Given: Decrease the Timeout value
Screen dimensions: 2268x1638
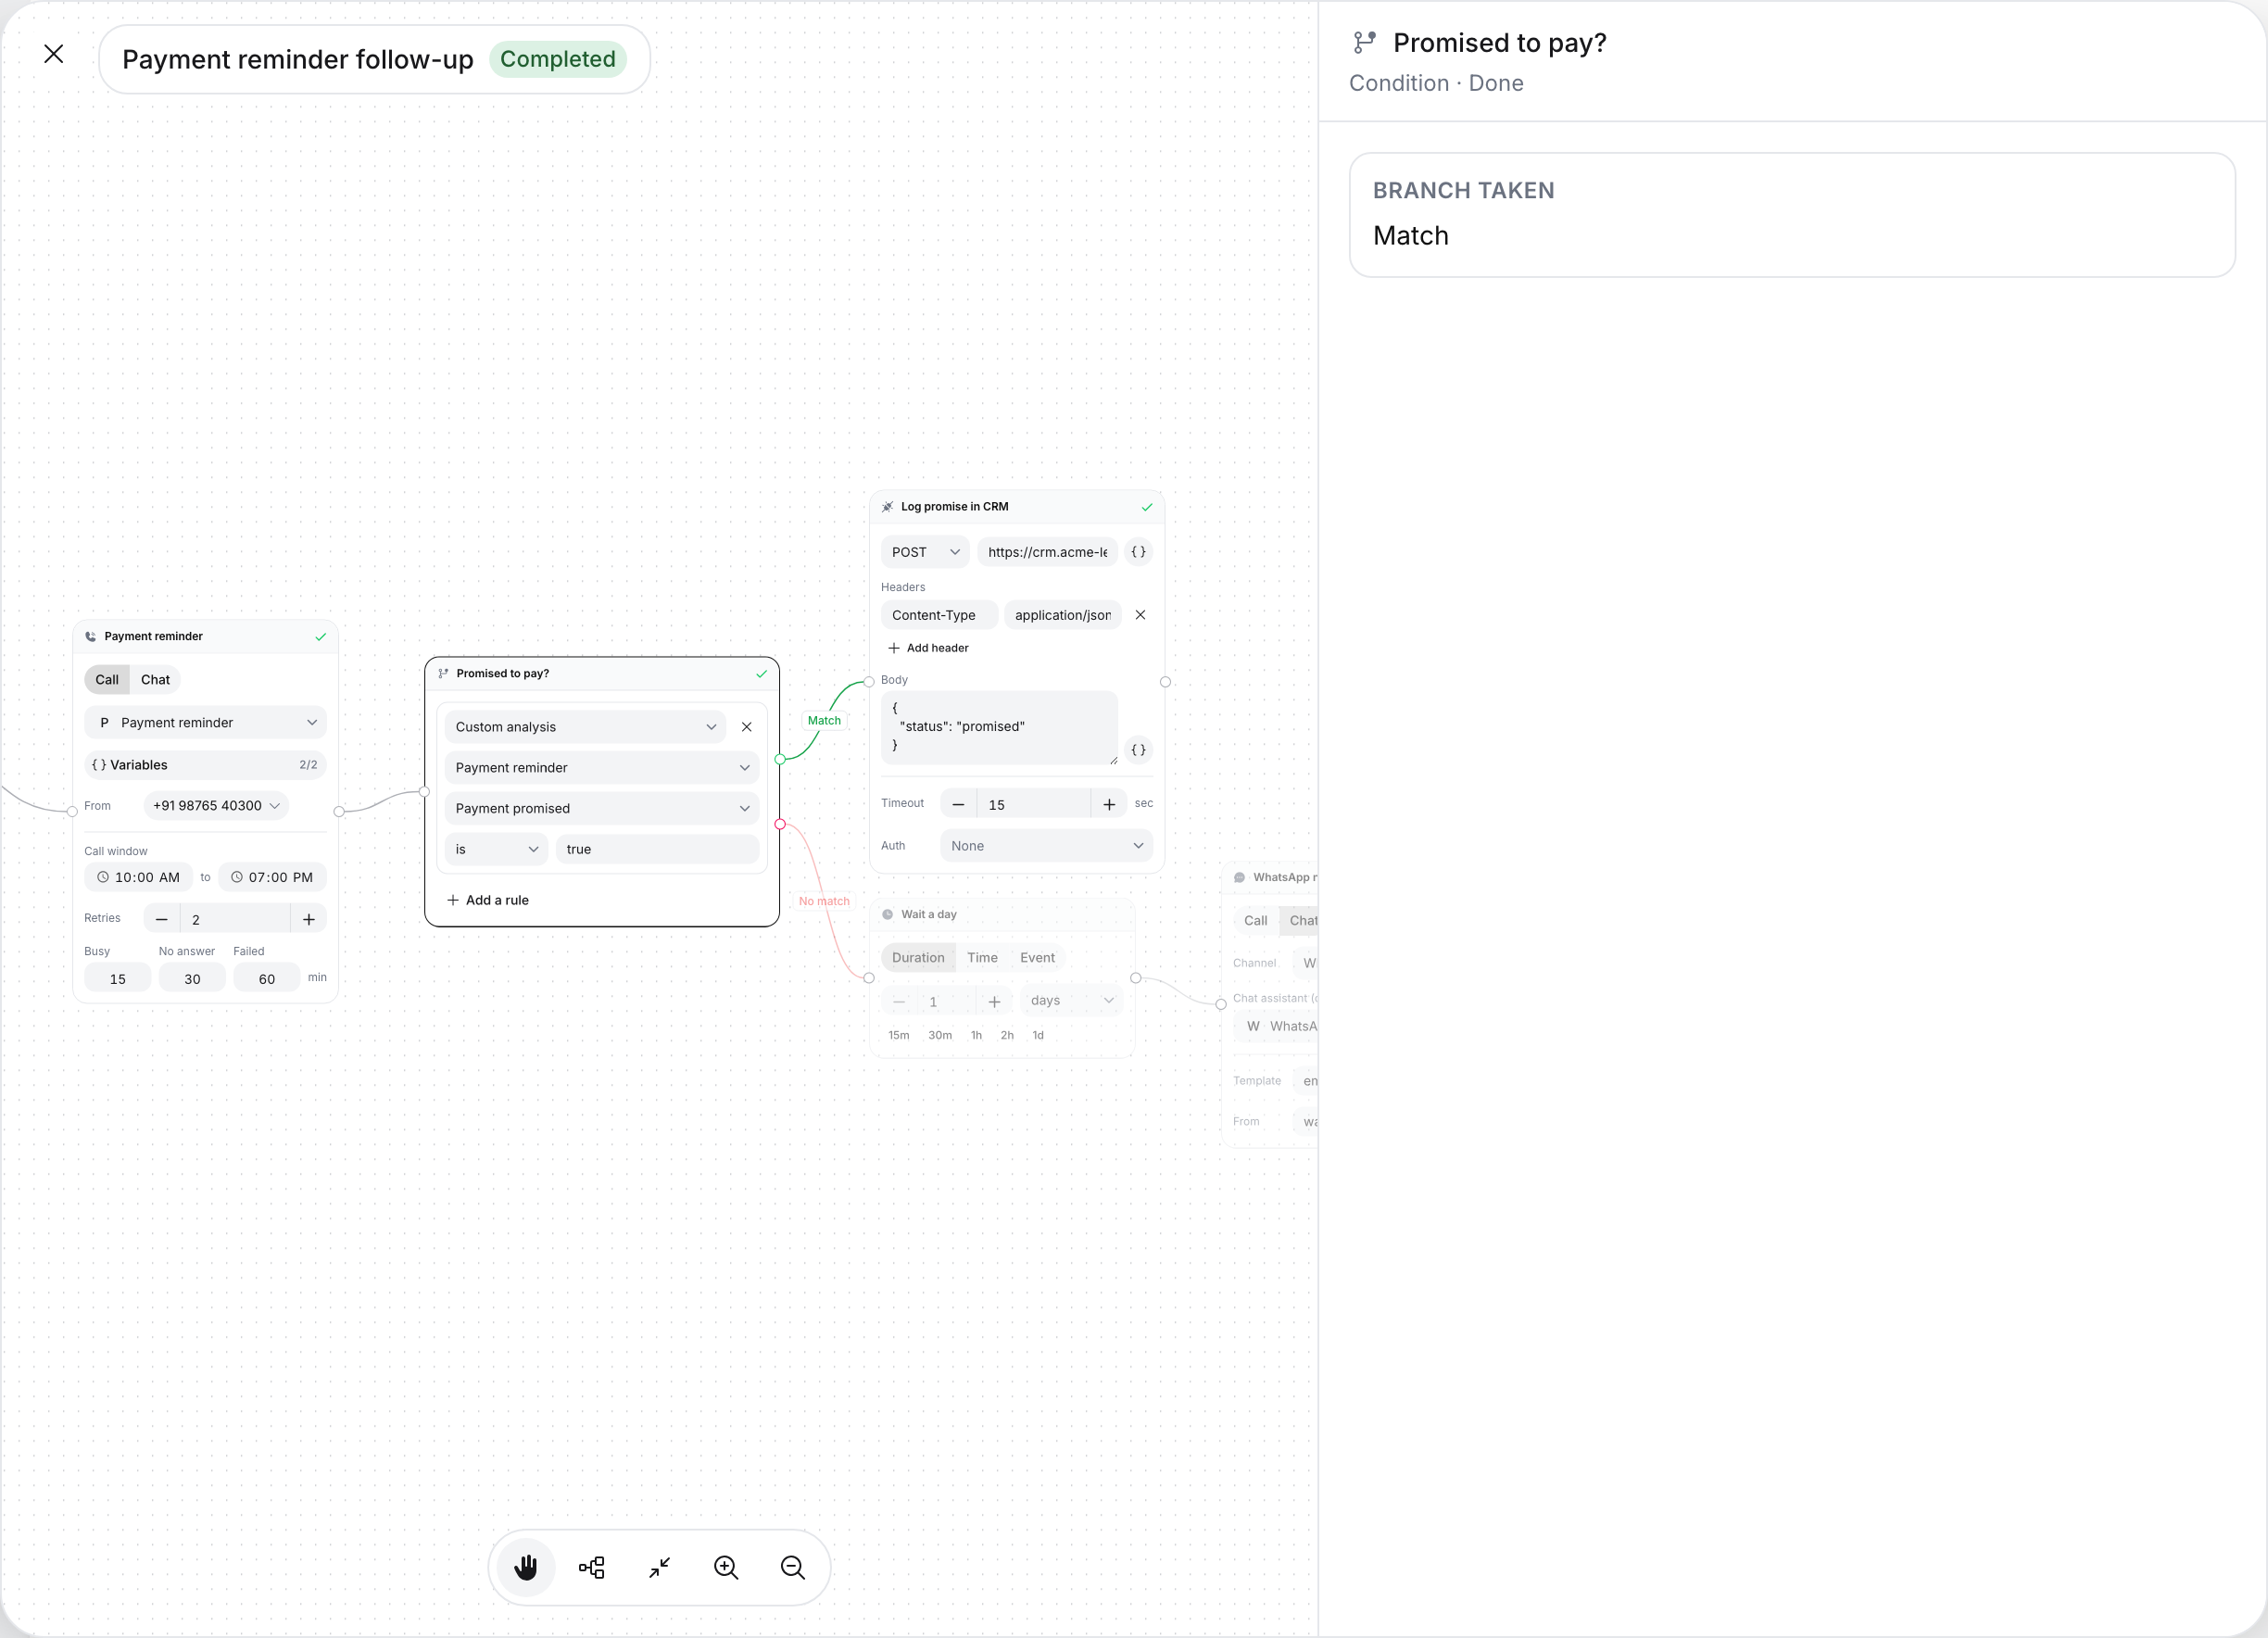Looking at the screenshot, I should (x=958, y=804).
